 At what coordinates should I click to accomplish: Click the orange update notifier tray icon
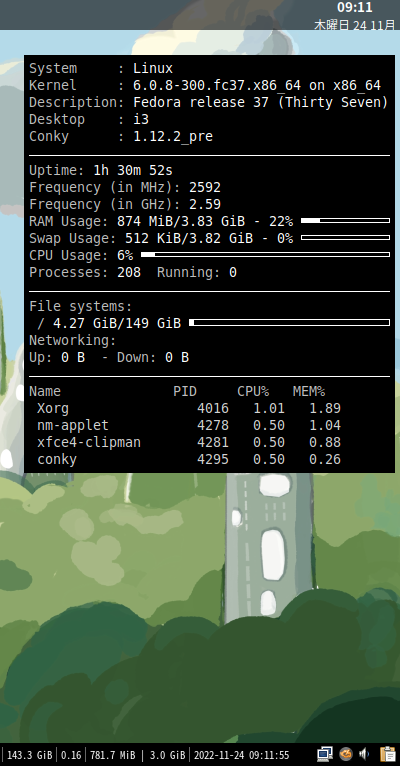[346, 754]
